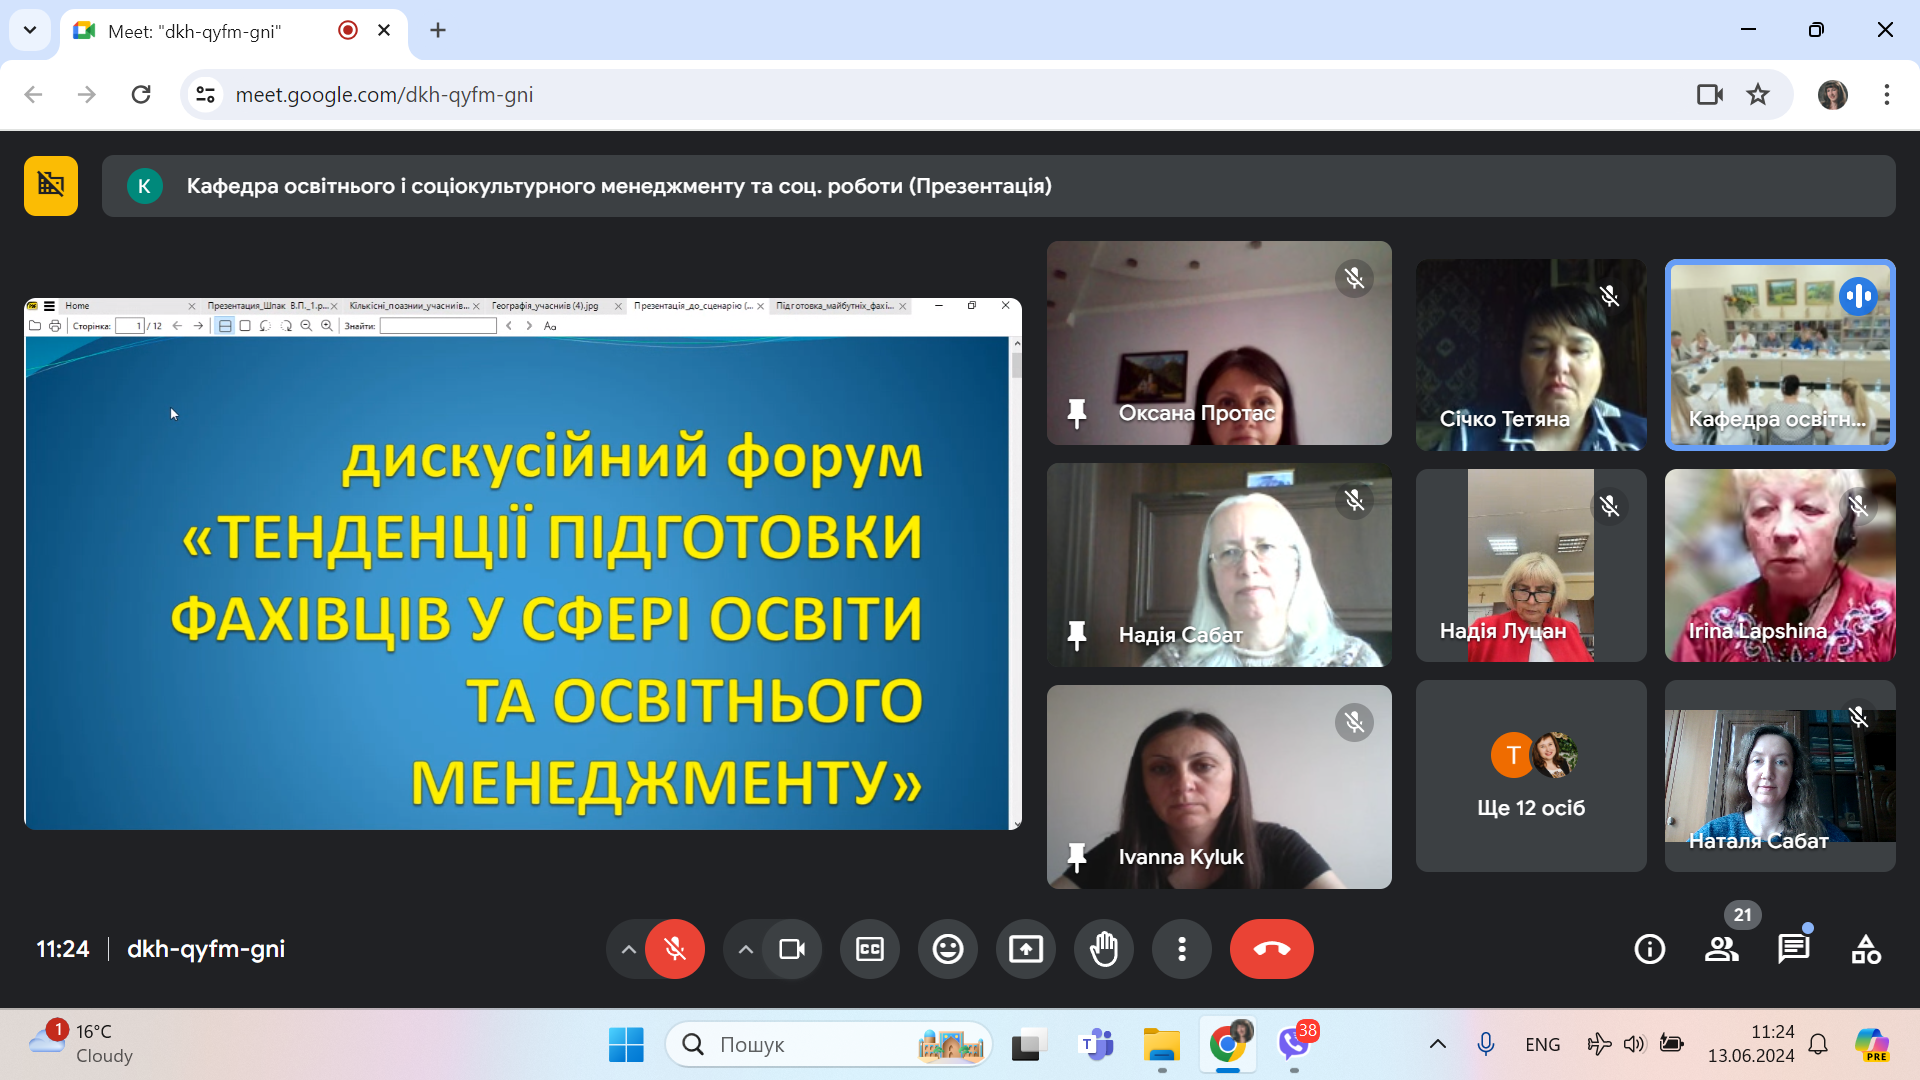Click the present screen icon
Image resolution: width=1920 pixels, height=1080 pixels.
tap(1025, 949)
